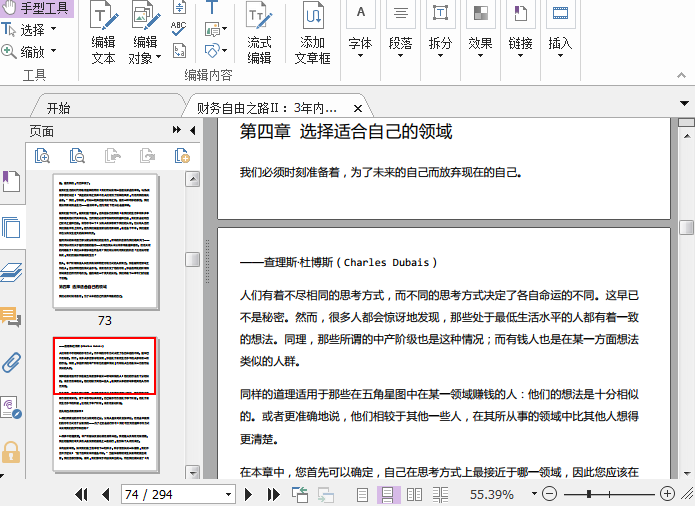Click the find and replace text icon

tap(179, 51)
